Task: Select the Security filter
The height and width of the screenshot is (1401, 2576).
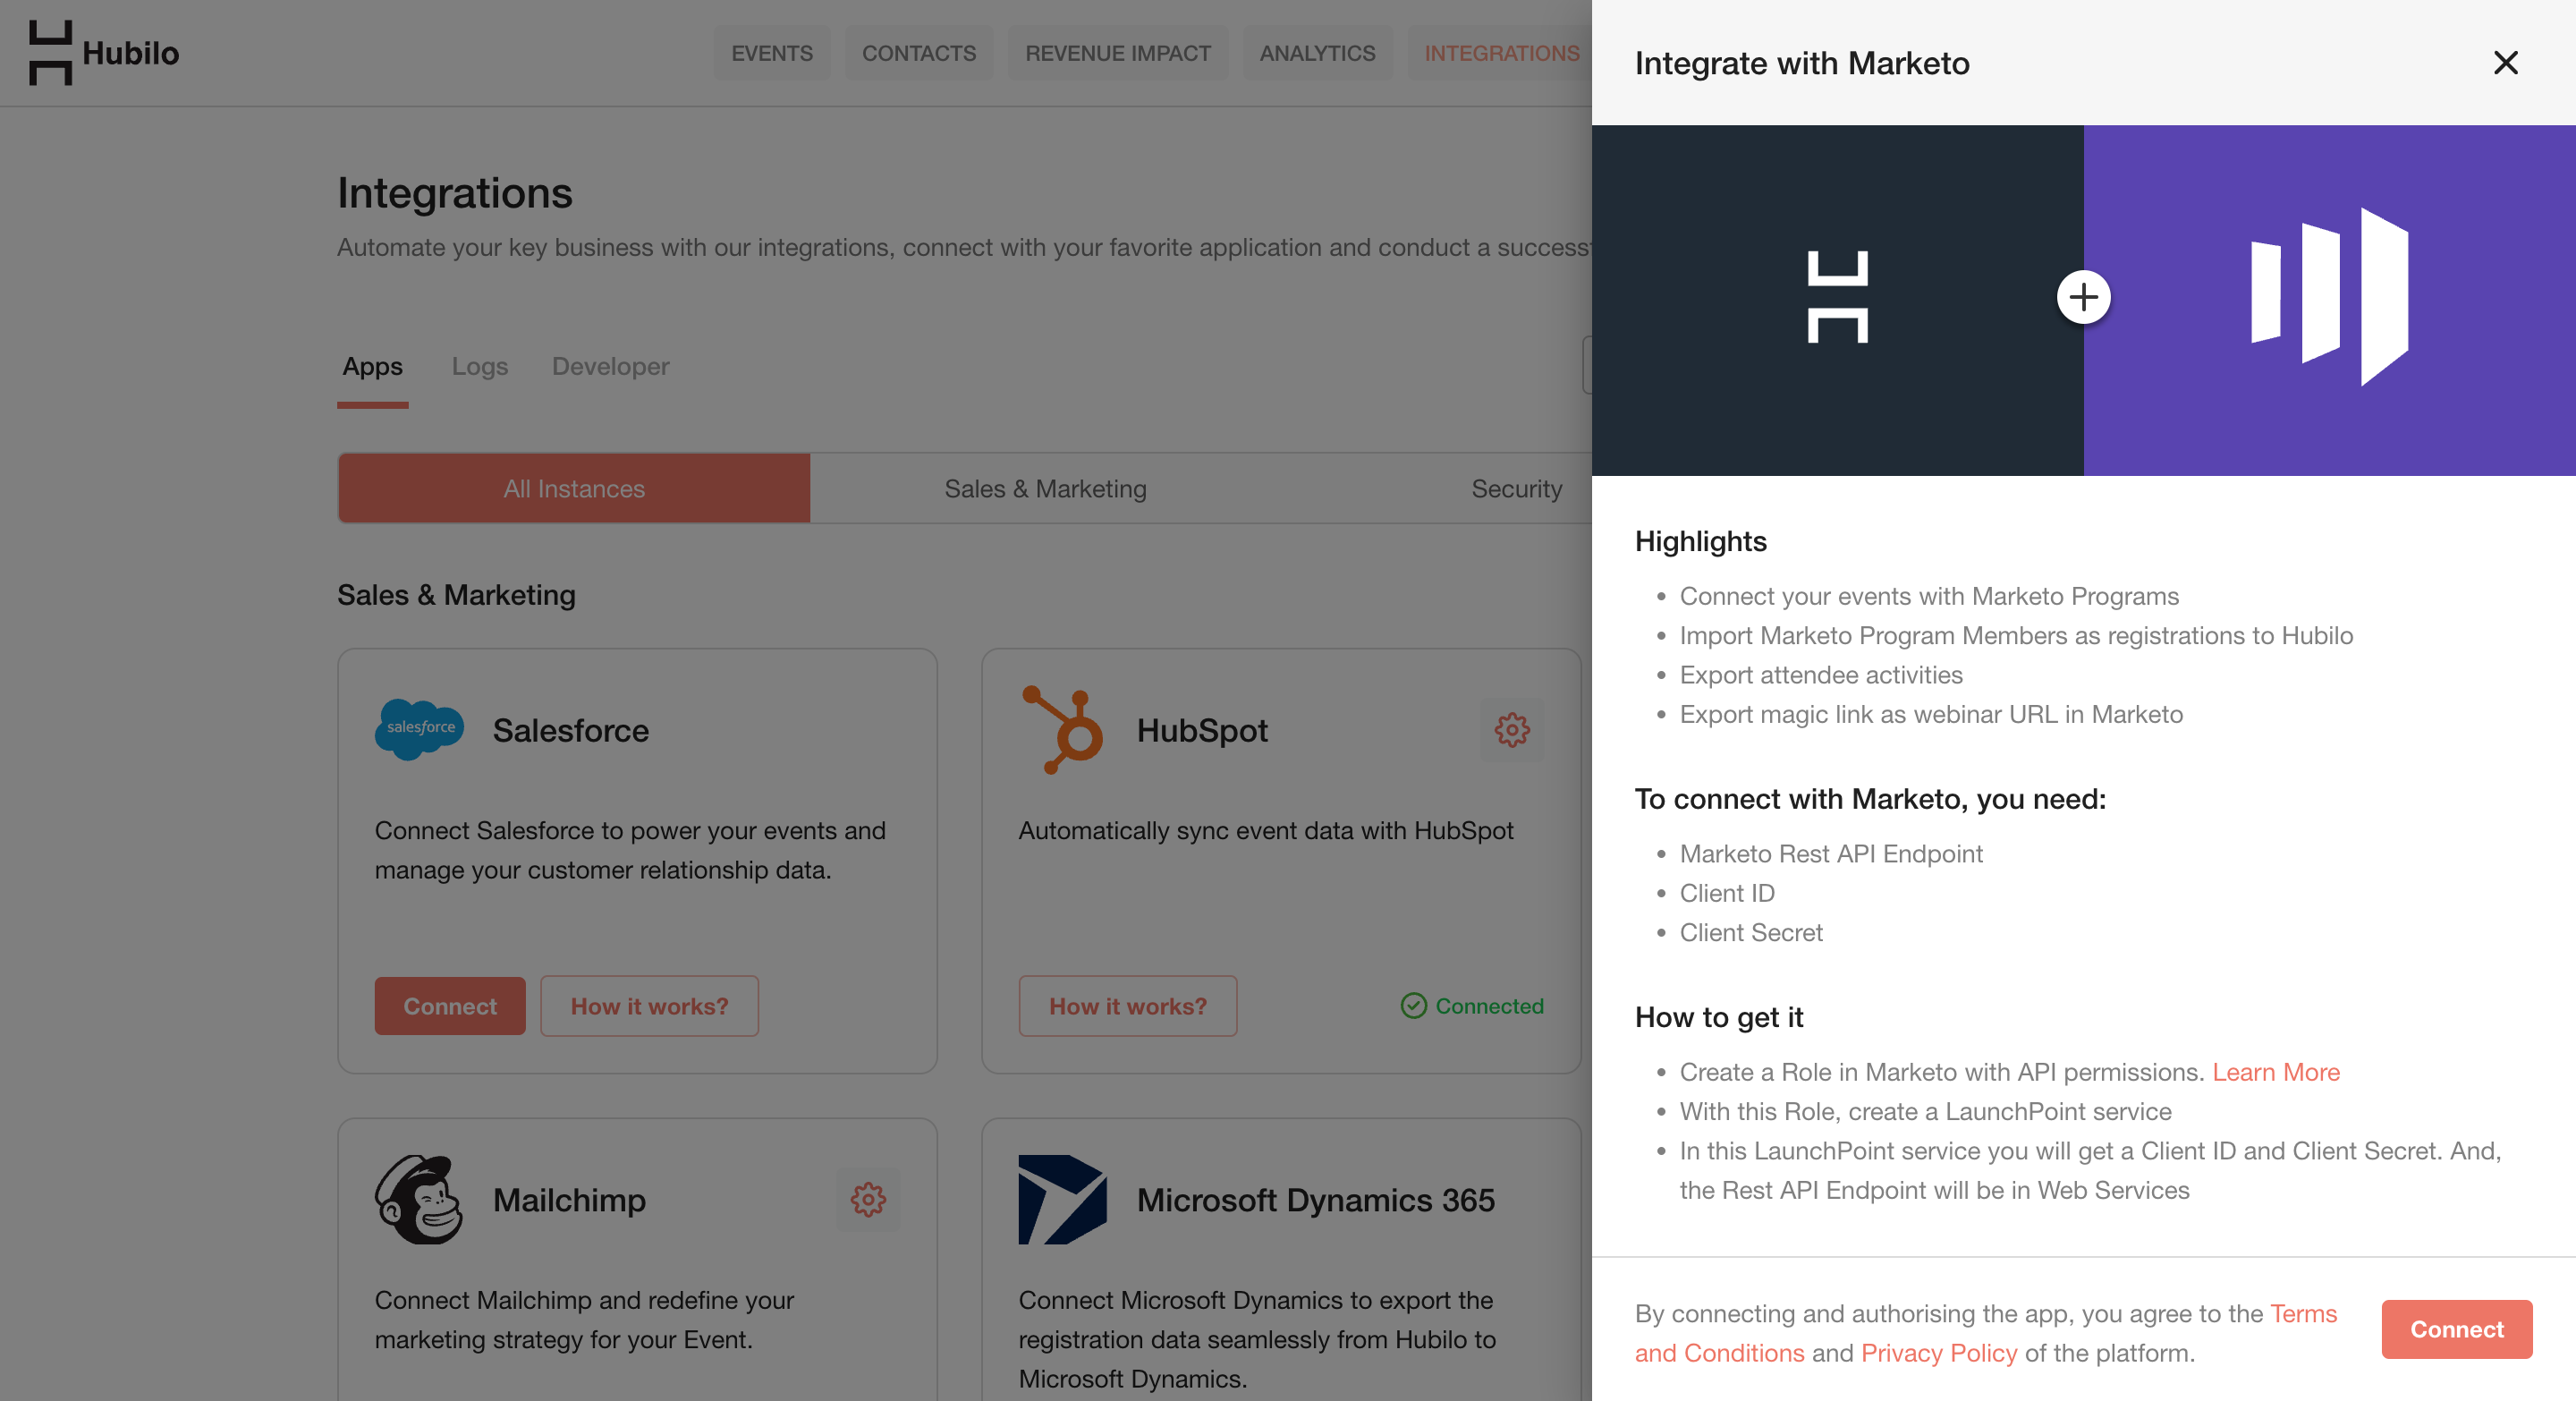Action: (x=1516, y=488)
